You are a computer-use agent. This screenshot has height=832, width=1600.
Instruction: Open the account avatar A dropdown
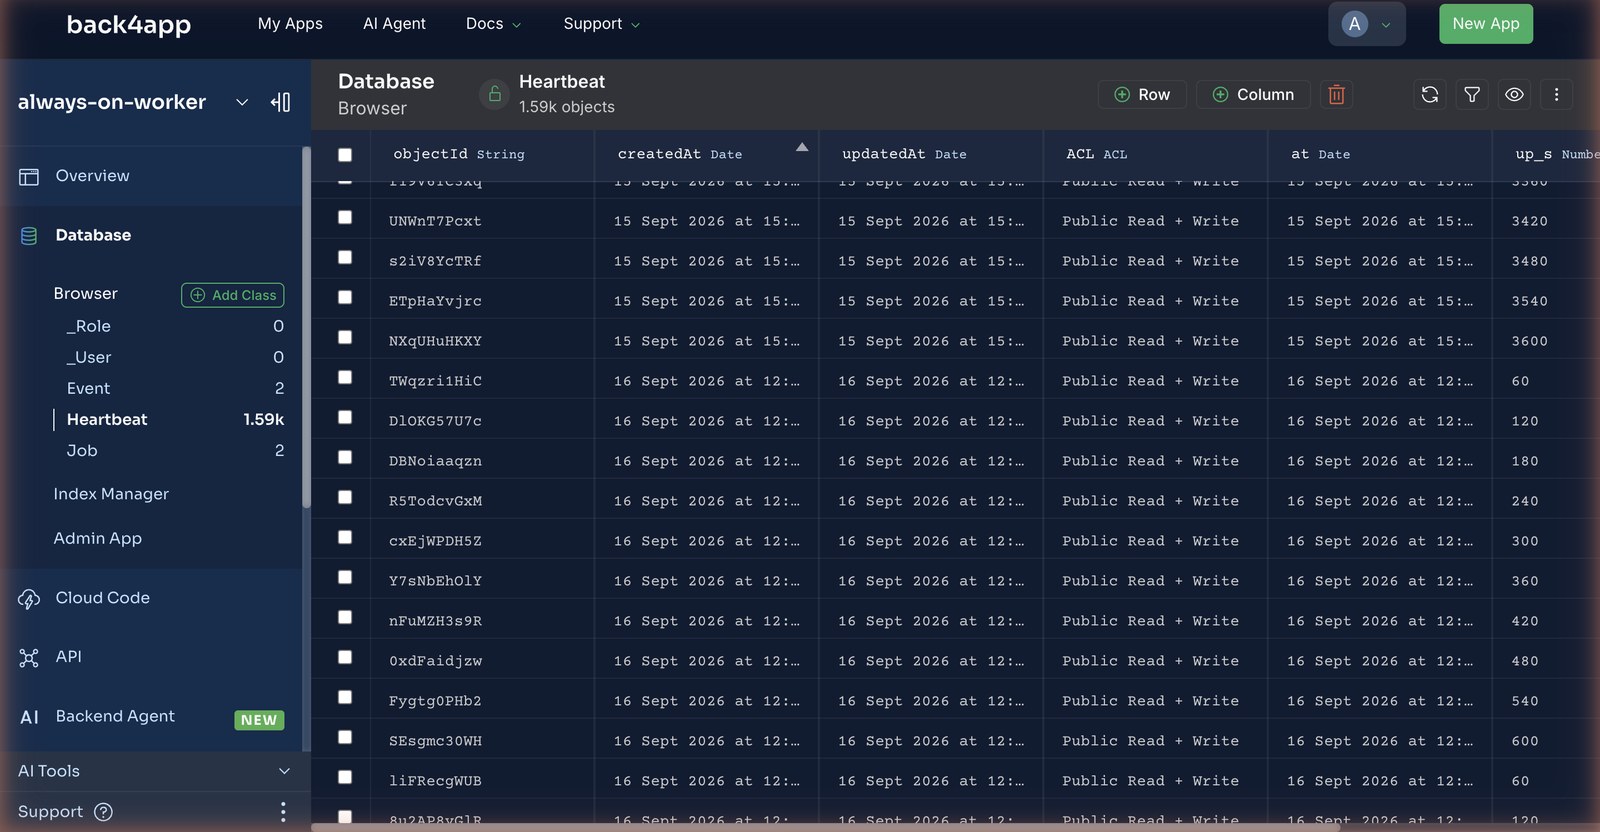[x=1367, y=24]
